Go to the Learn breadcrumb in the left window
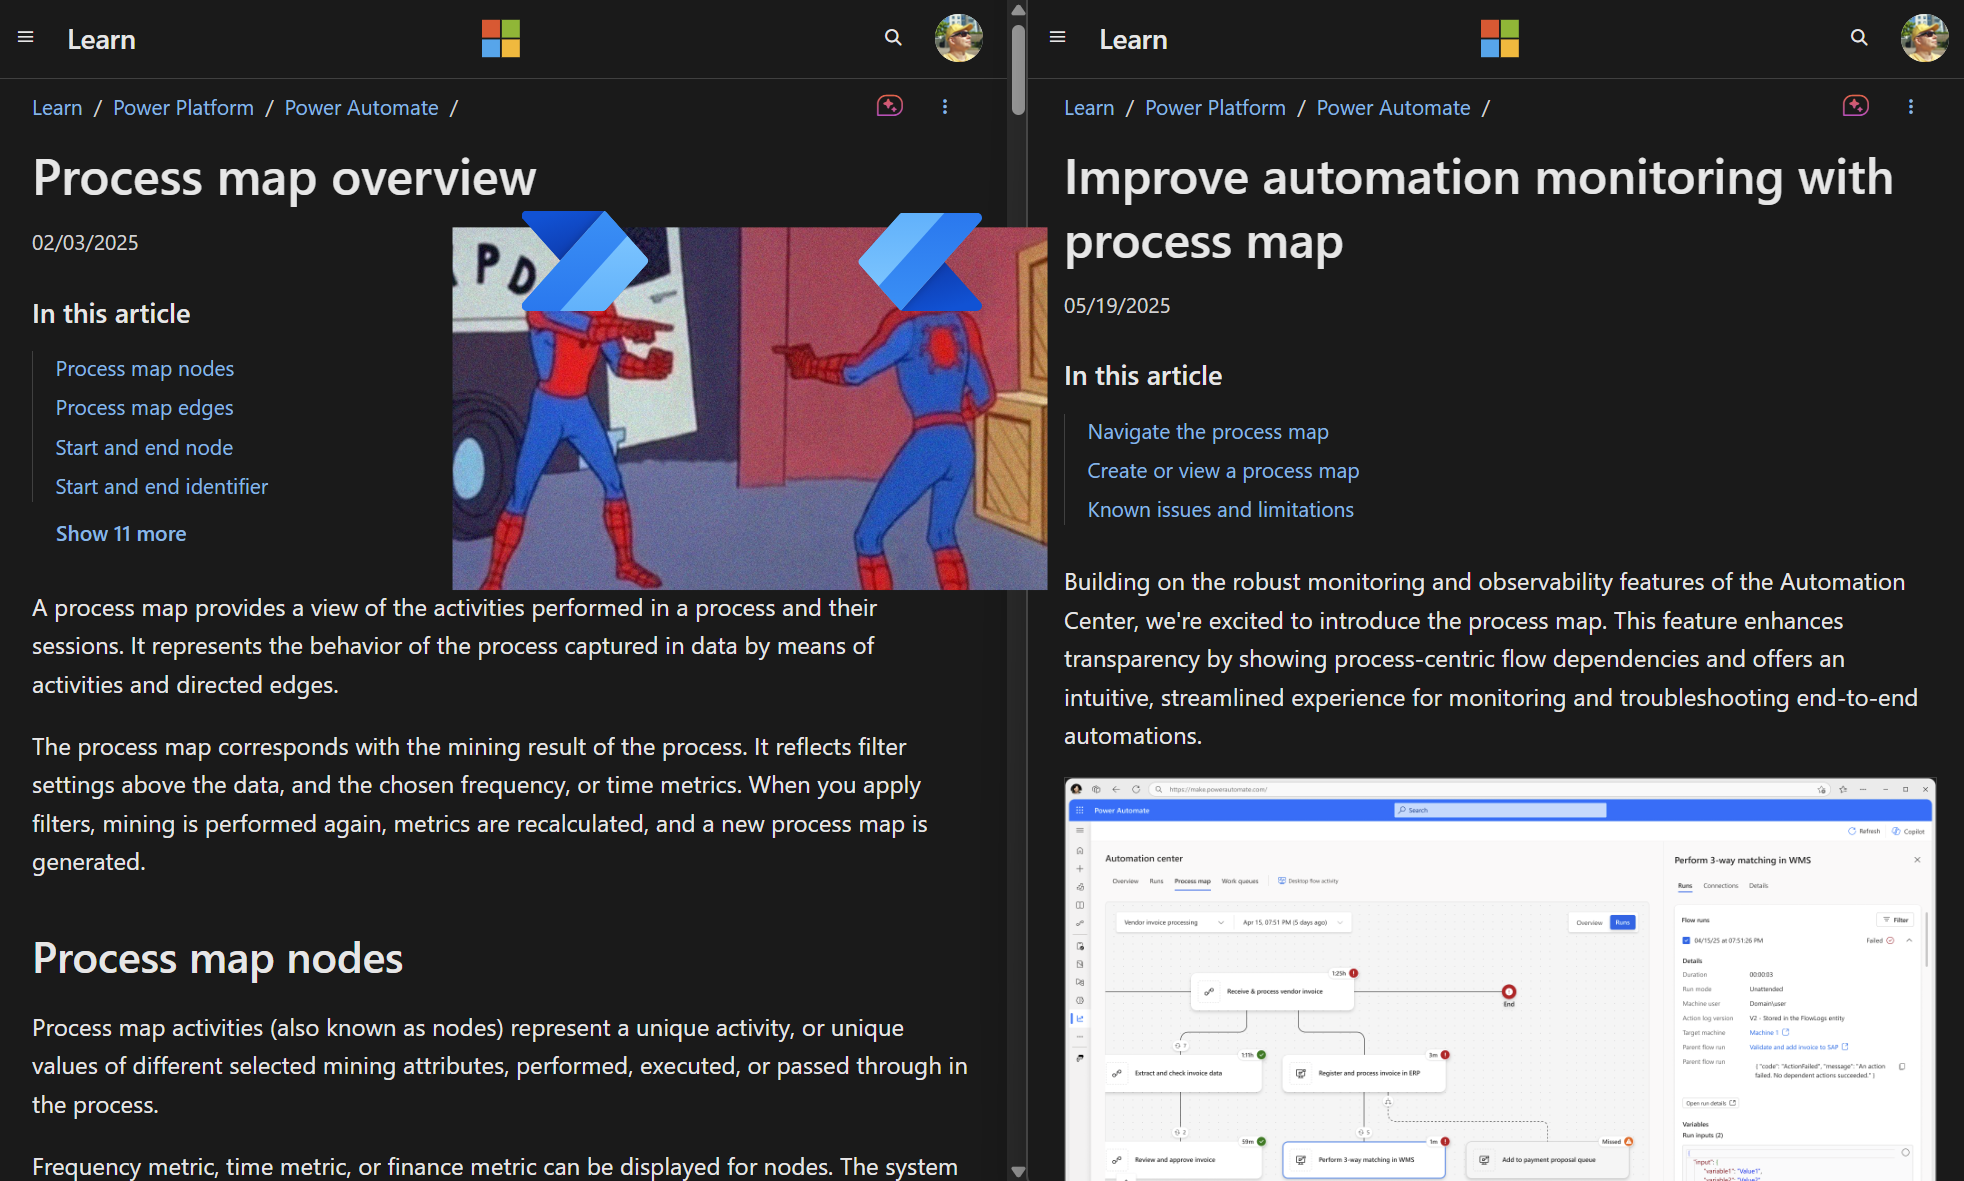Viewport: 1964px width, 1181px height. (57, 108)
